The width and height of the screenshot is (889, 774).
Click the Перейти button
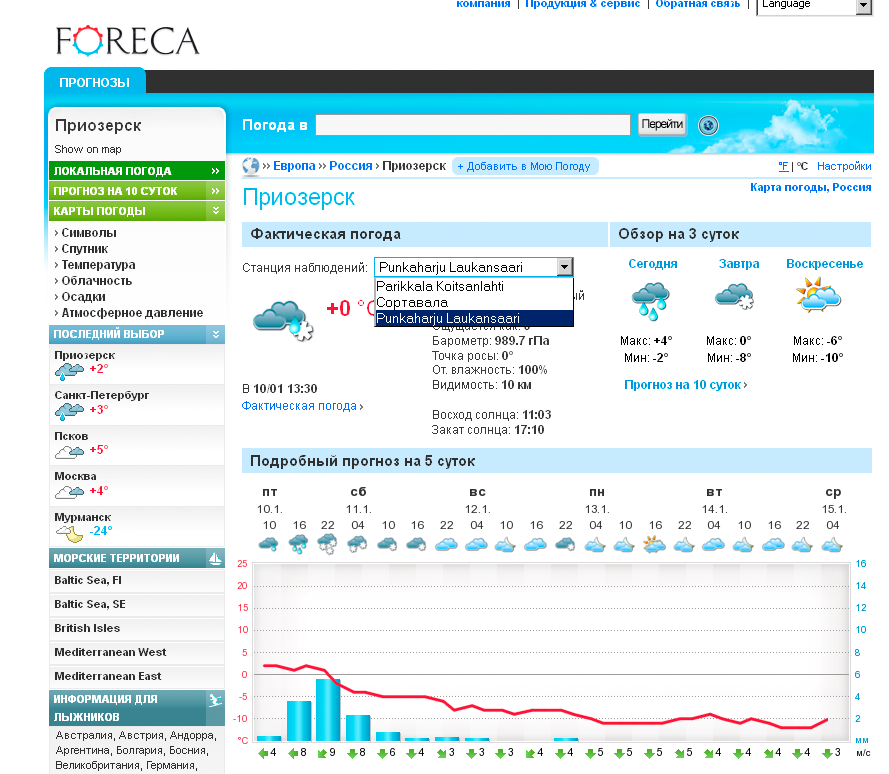(662, 124)
